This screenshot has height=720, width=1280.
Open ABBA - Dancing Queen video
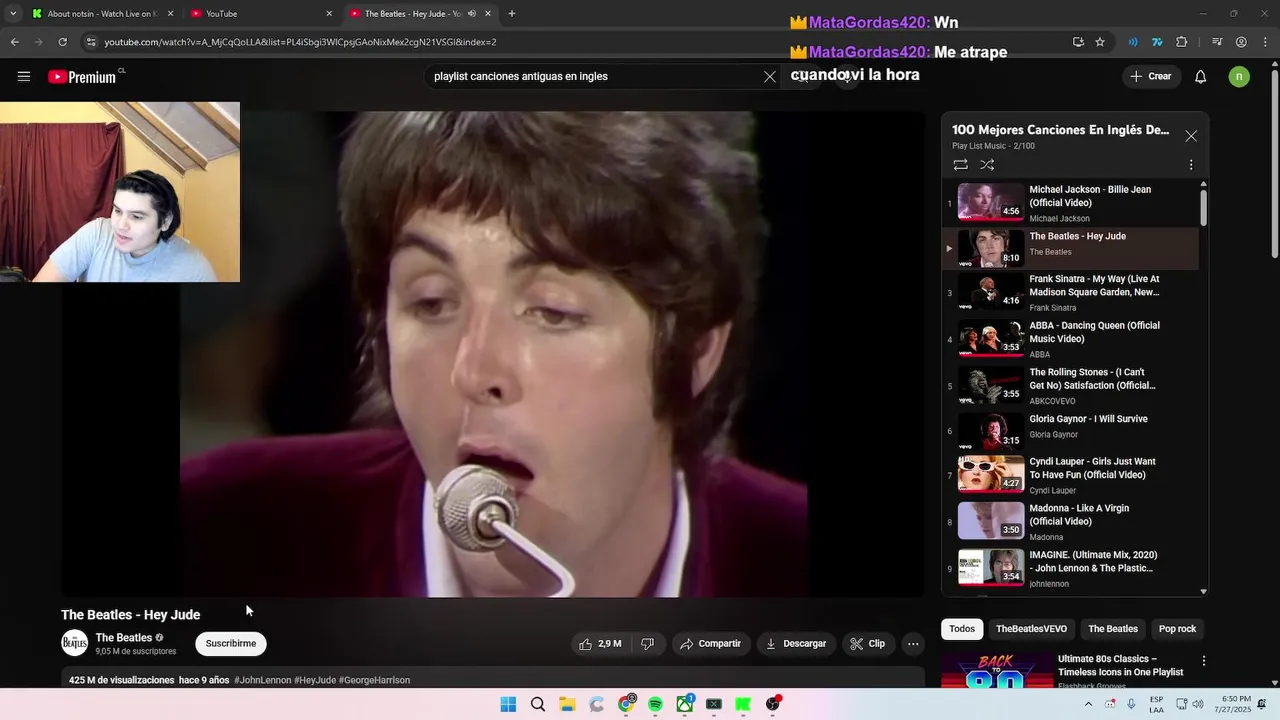coord(1072,339)
